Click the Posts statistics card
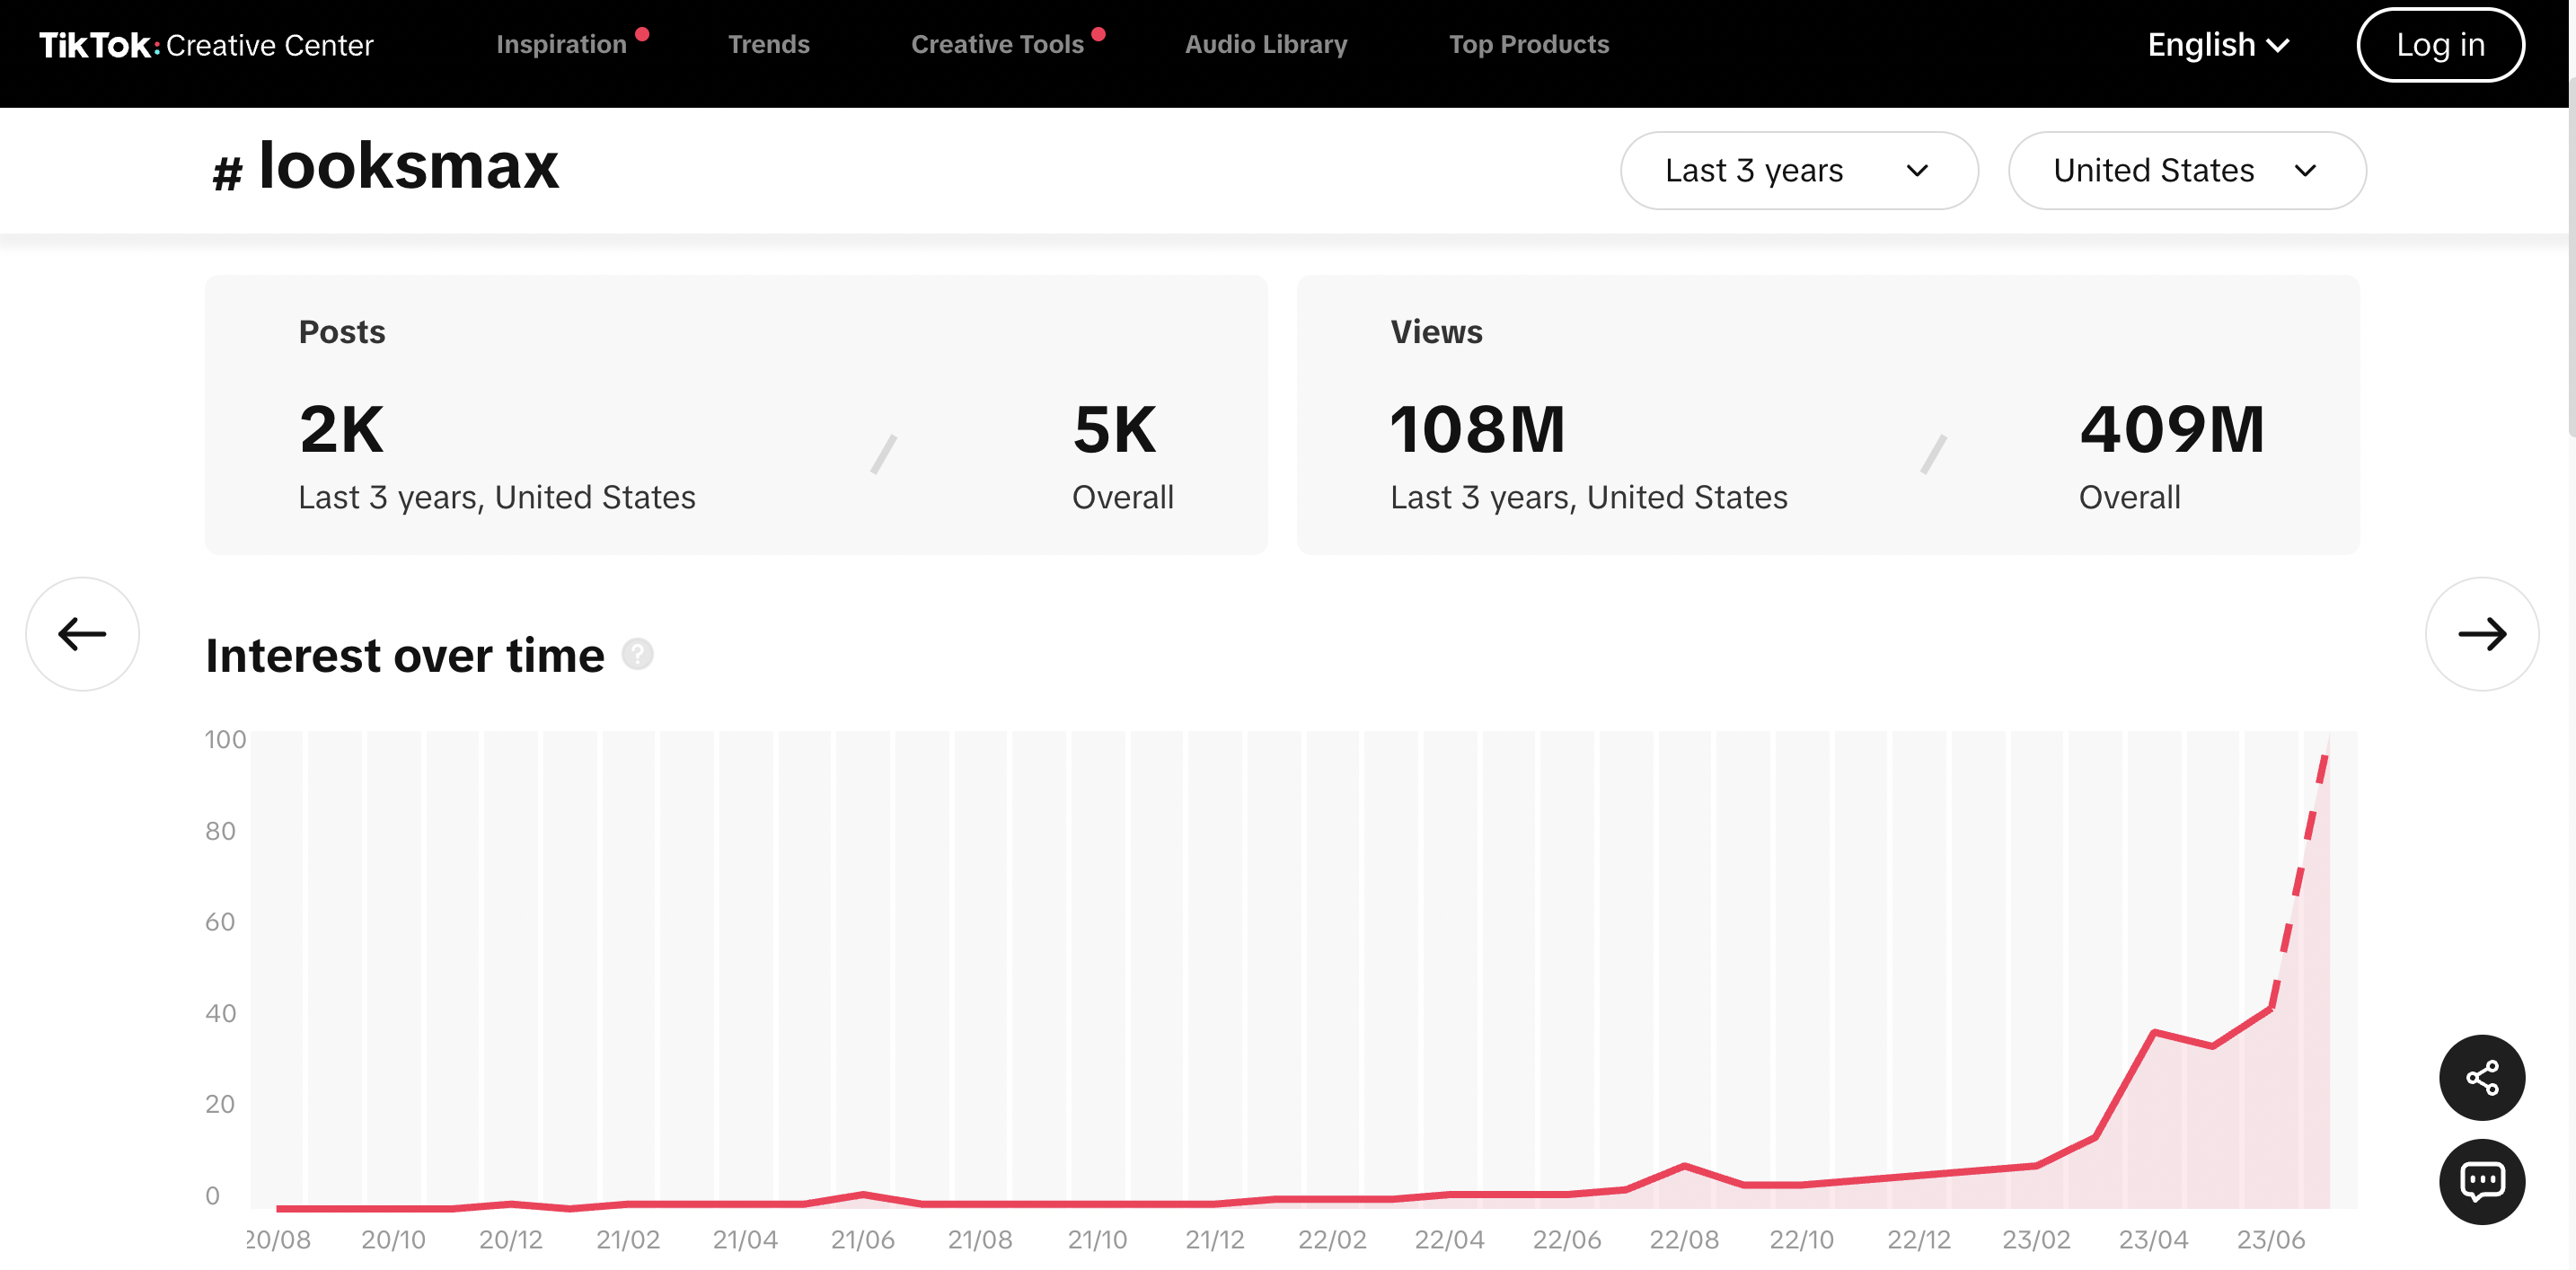 (736, 415)
